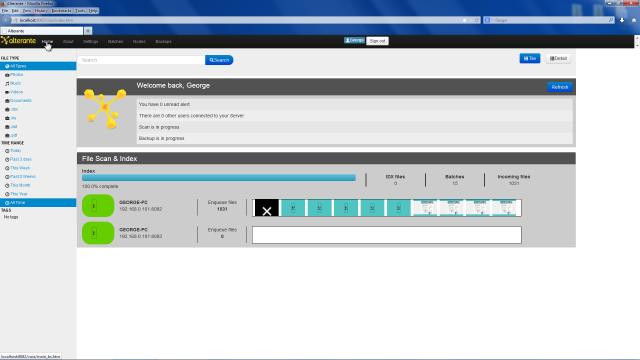The image size is (640, 360).
Task: Click the Documents briefcase icon
Action: 7,101
